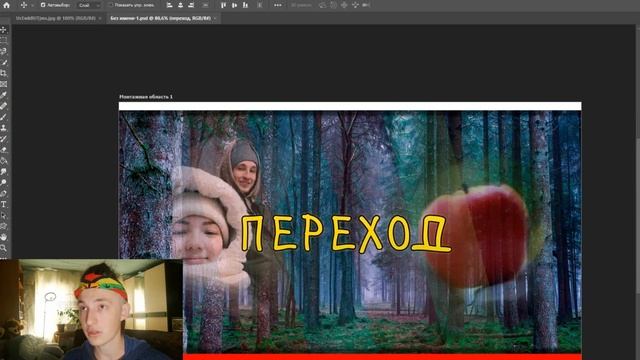
Task: Close the Без имени-1.psd document tab
Action: pyautogui.click(x=215, y=18)
